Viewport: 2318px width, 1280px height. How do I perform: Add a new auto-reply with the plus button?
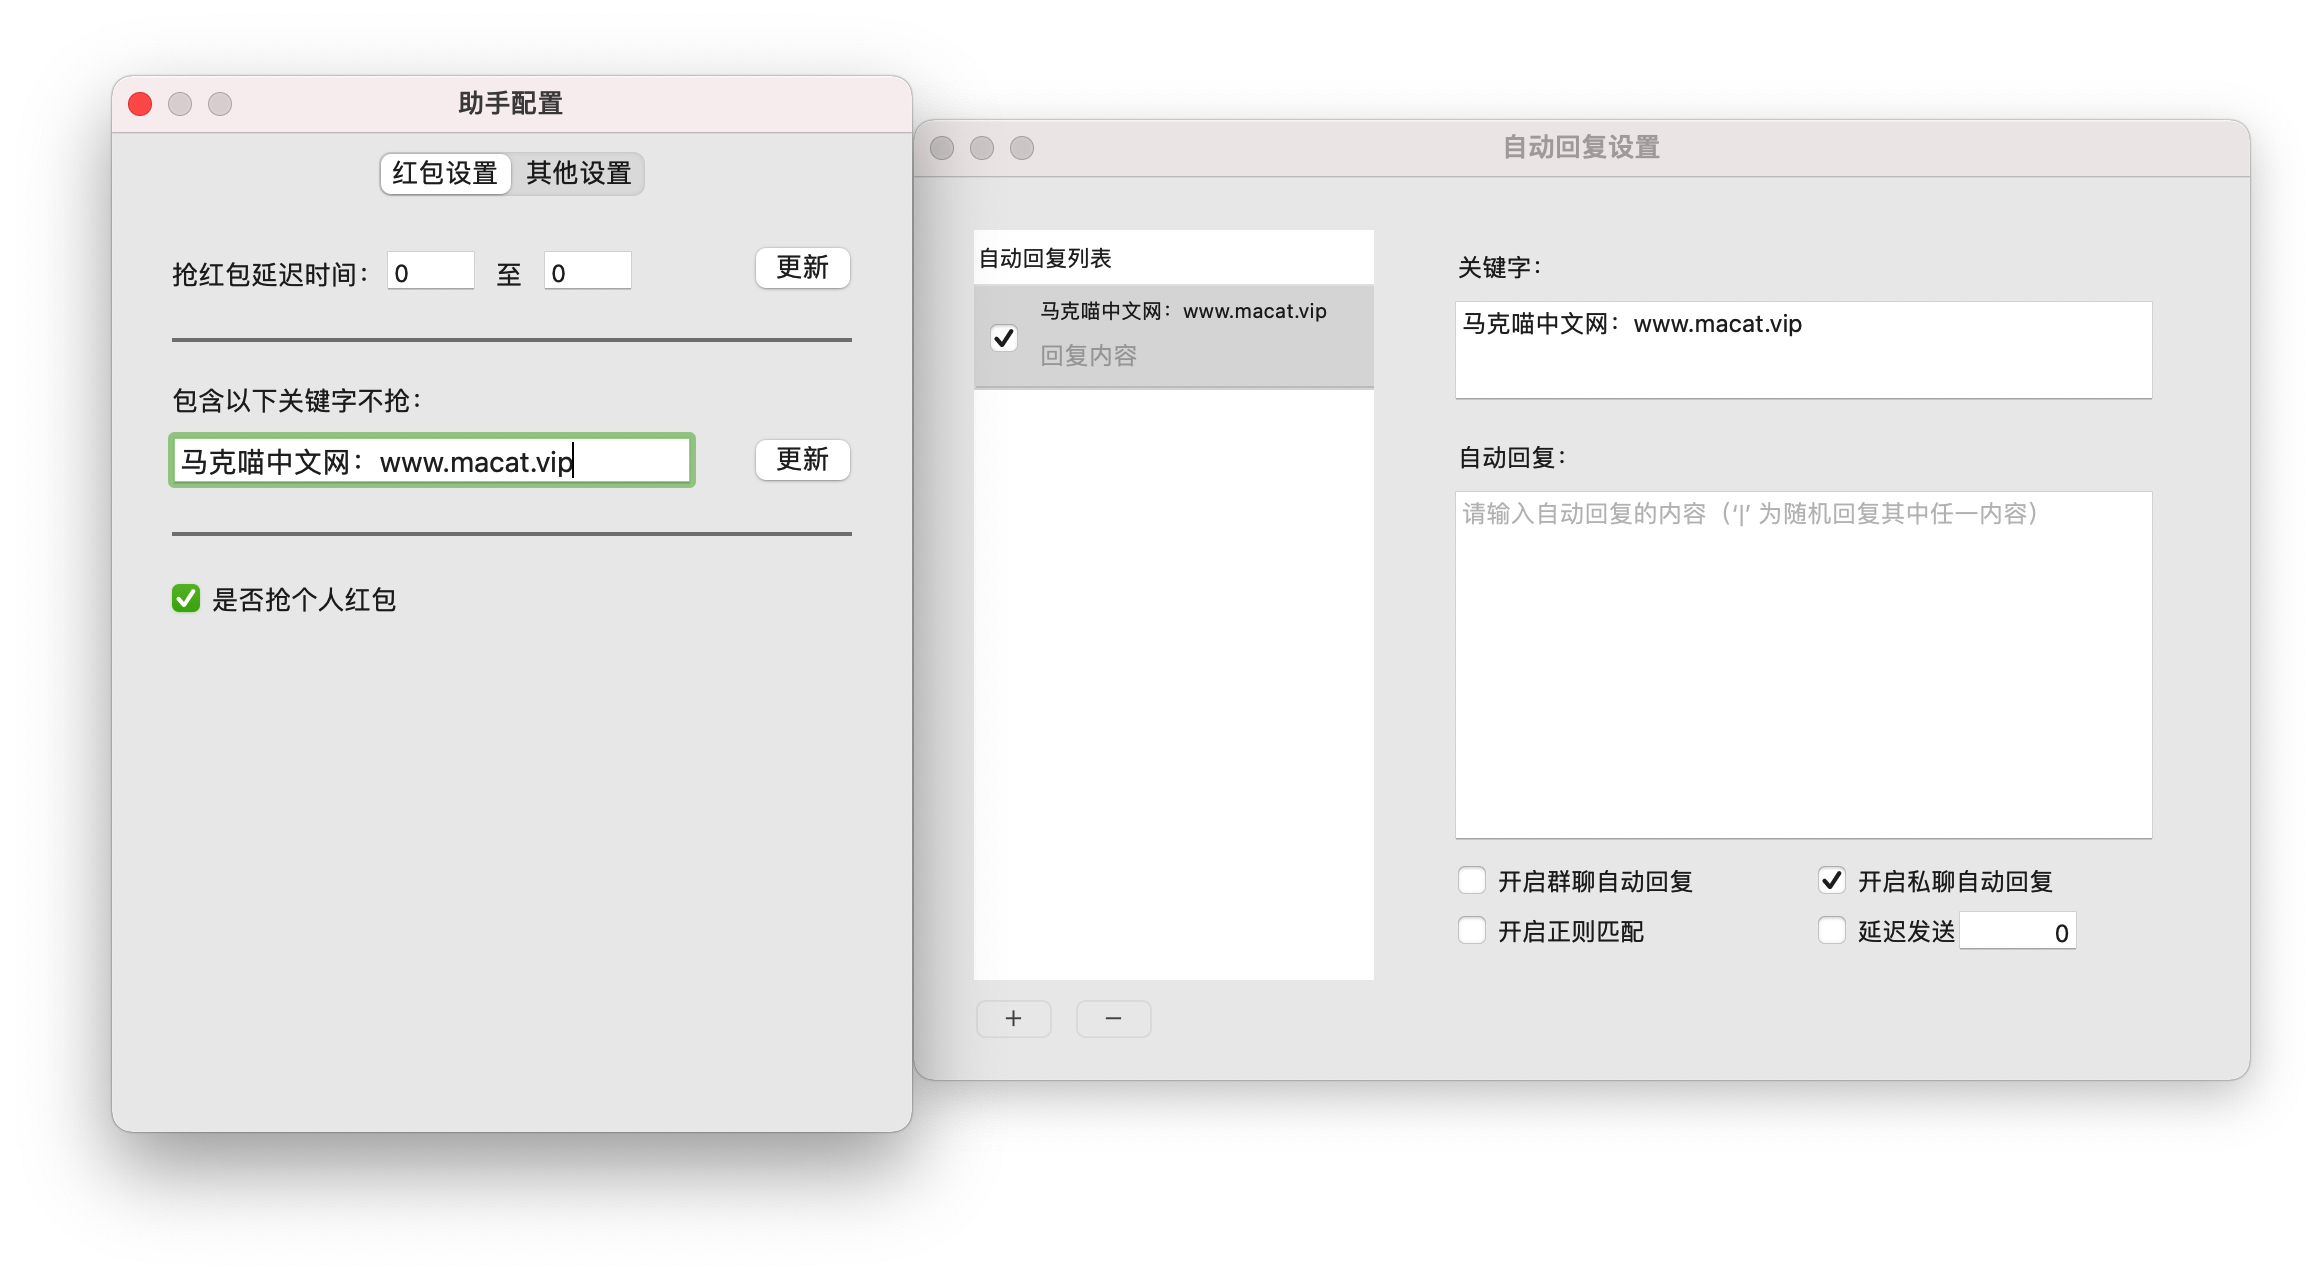click(1014, 1018)
